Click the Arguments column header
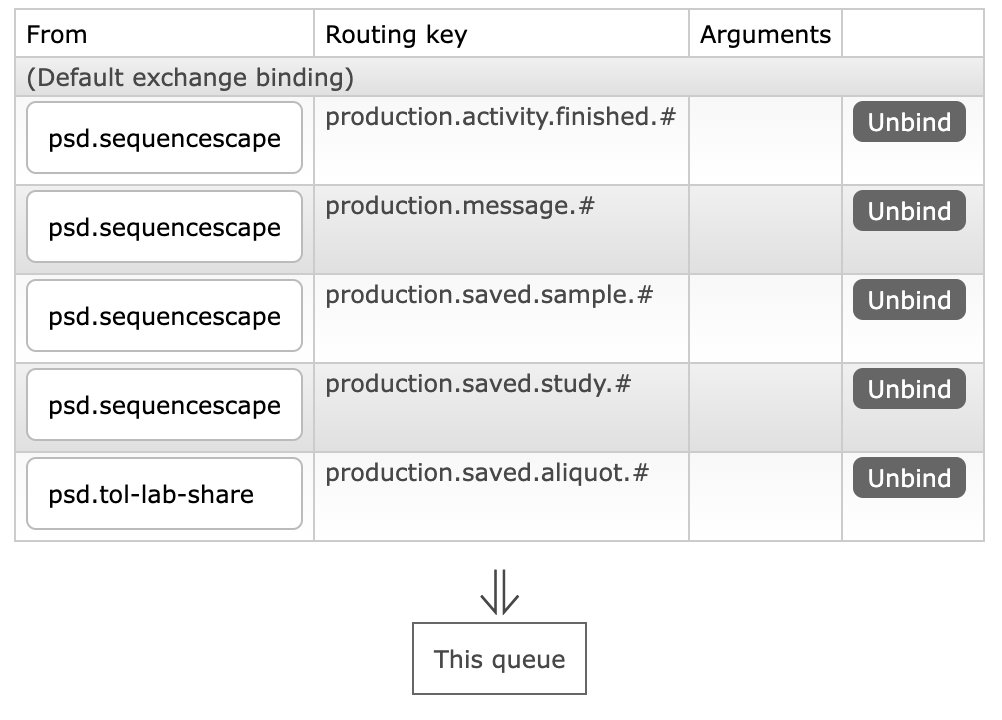Image resolution: width=1002 pixels, height=720 pixels. [x=765, y=35]
